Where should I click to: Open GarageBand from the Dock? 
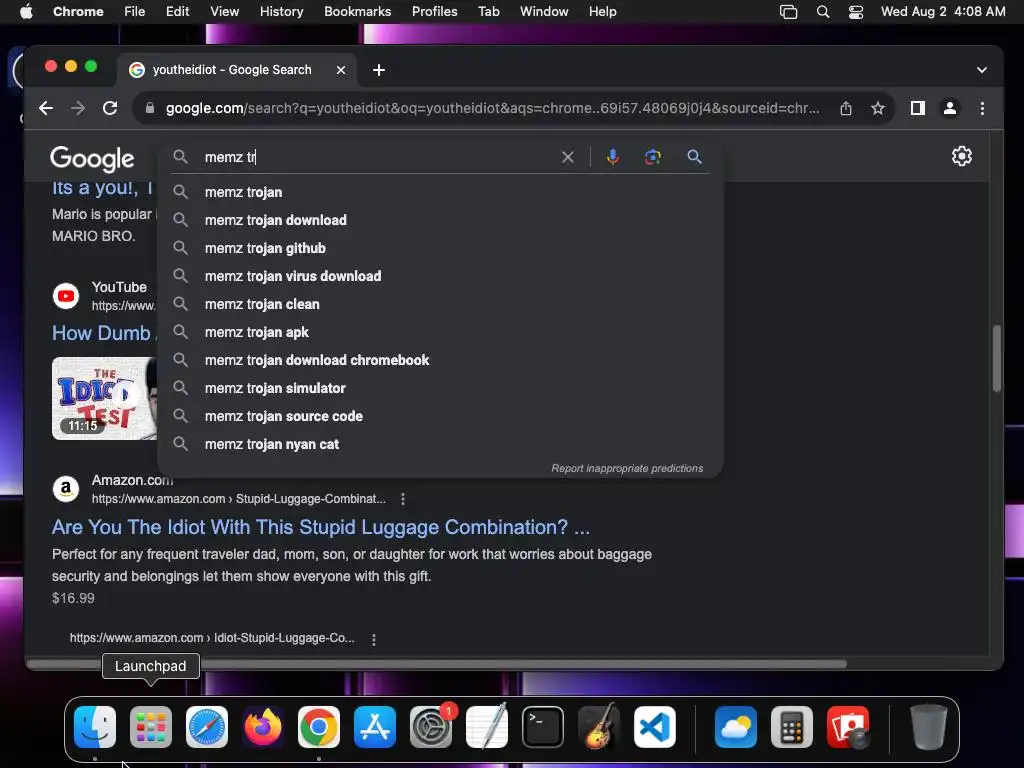(x=599, y=727)
